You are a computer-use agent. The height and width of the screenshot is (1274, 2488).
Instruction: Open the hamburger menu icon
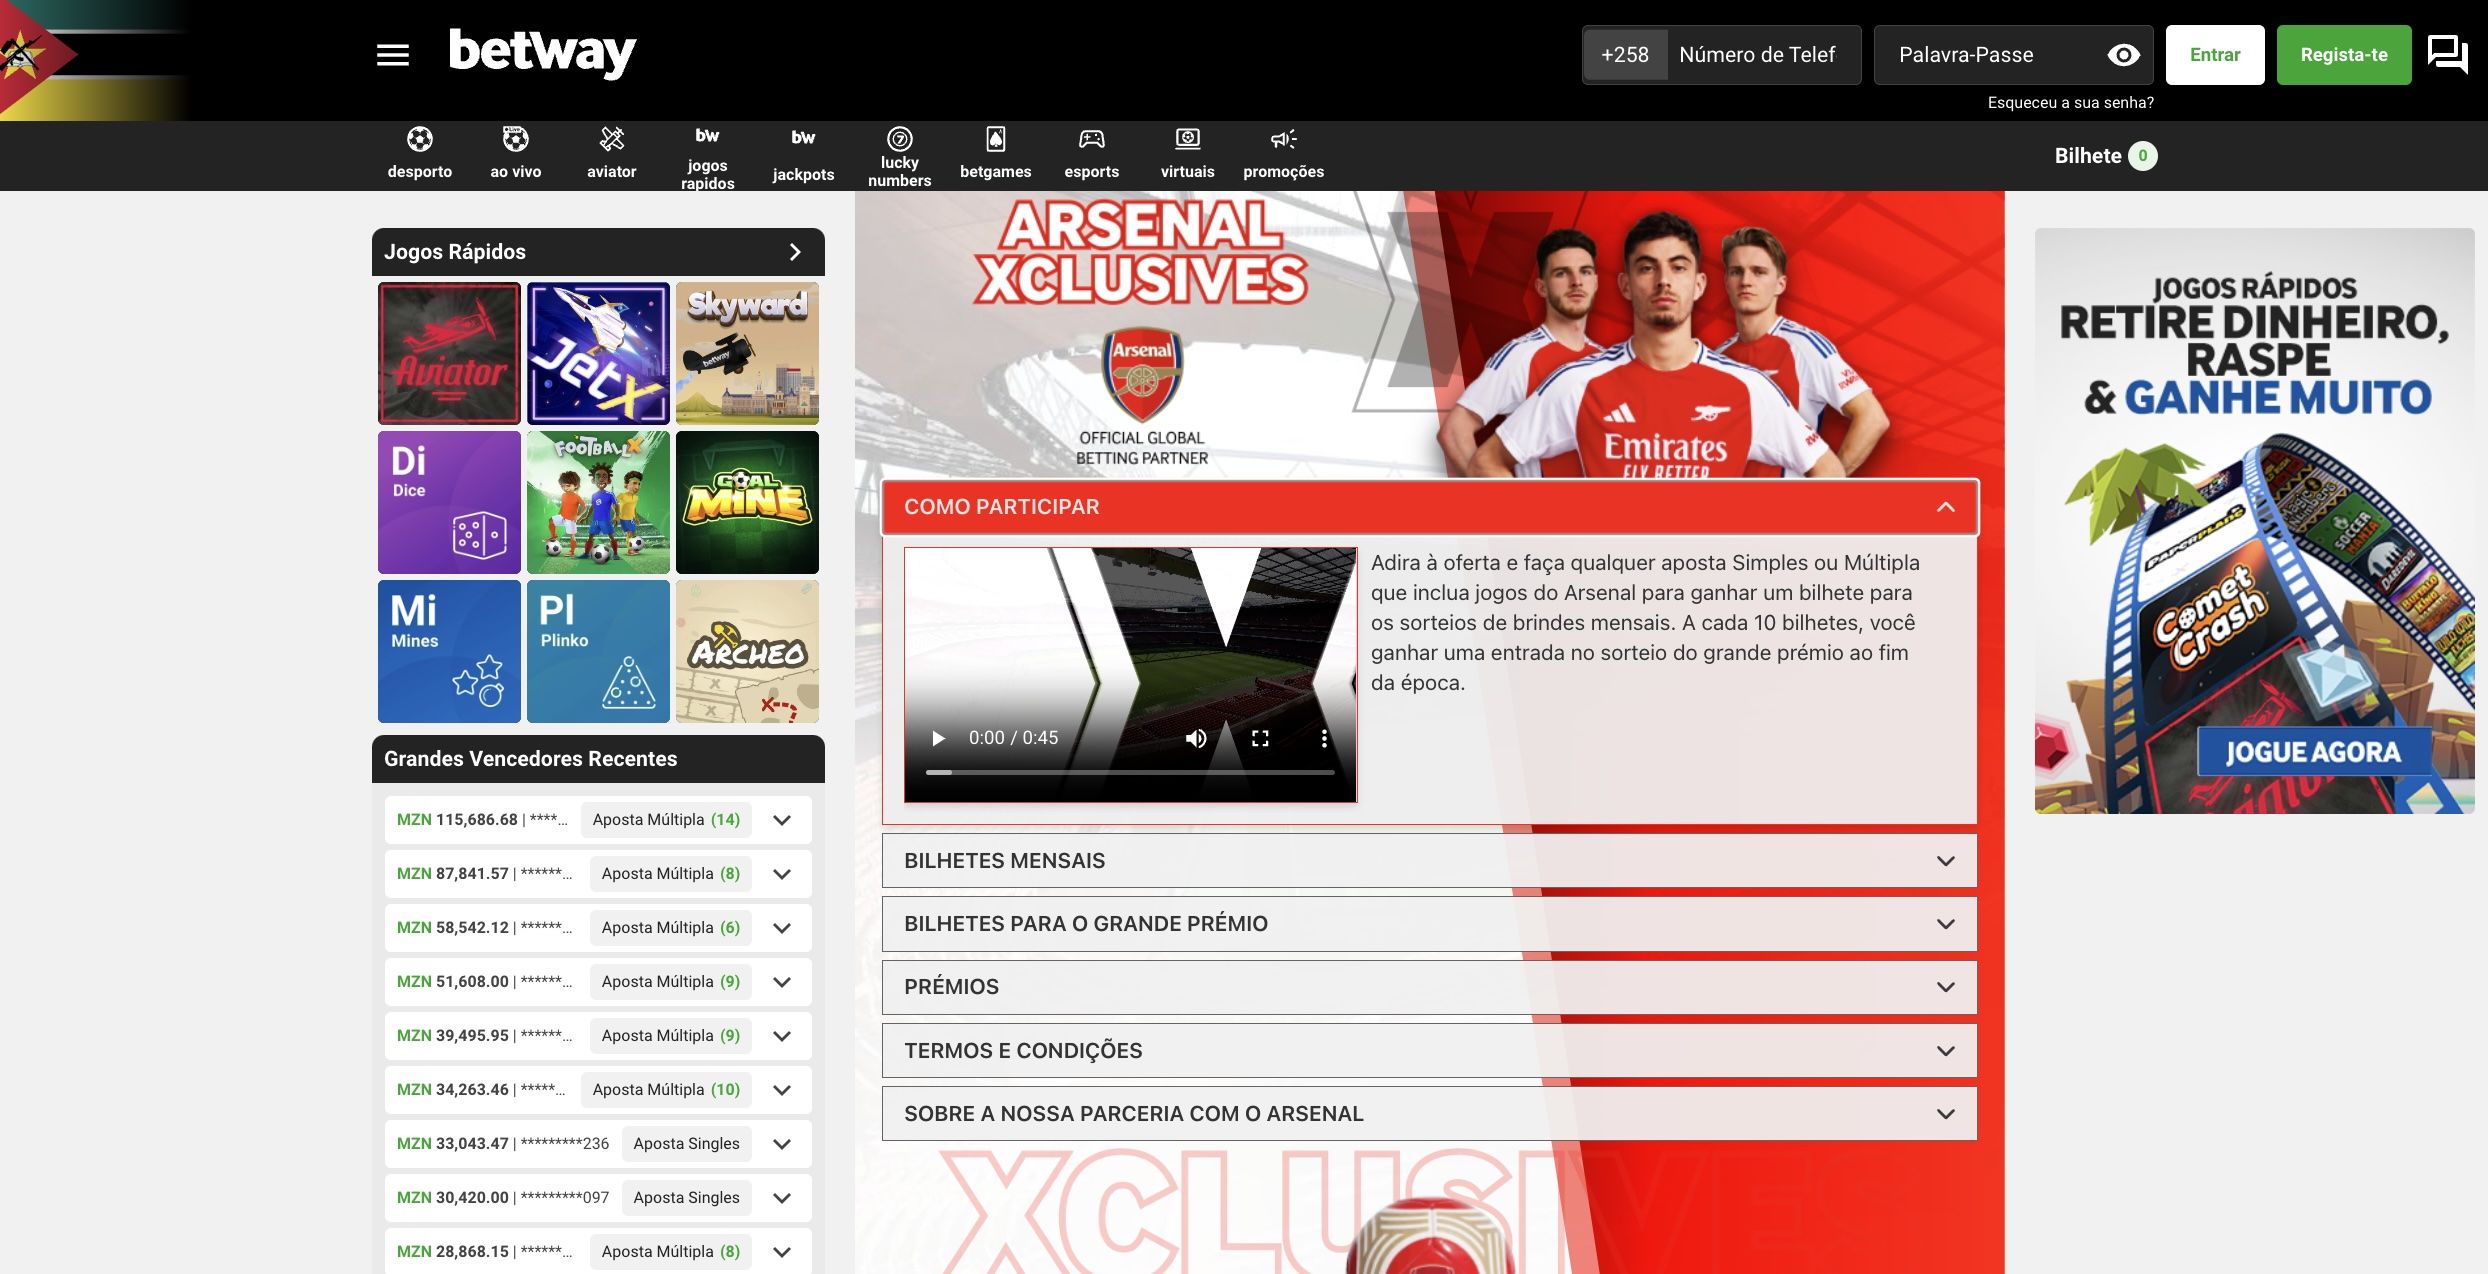point(392,55)
